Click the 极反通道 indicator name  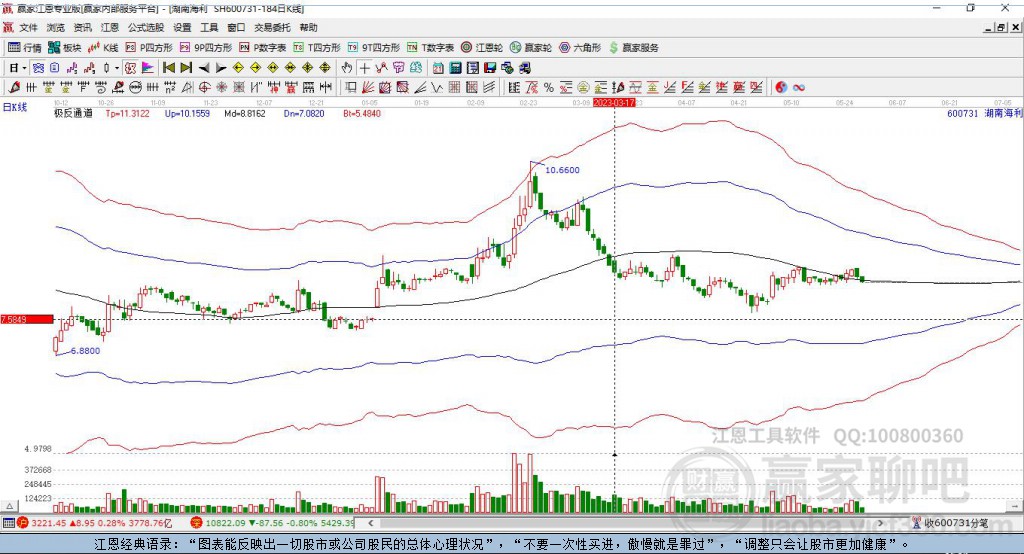(x=73, y=114)
